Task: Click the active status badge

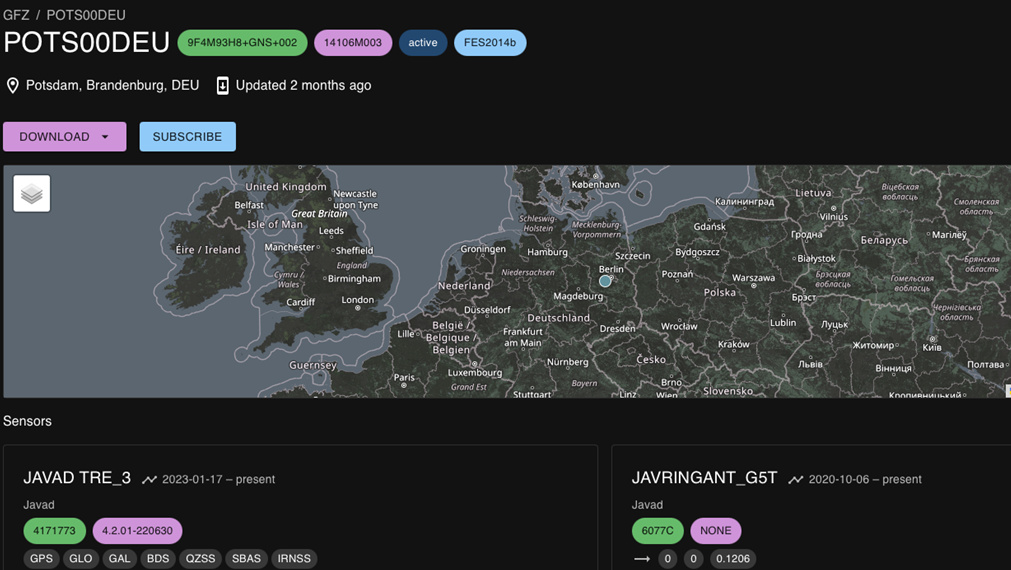Action: (x=423, y=43)
